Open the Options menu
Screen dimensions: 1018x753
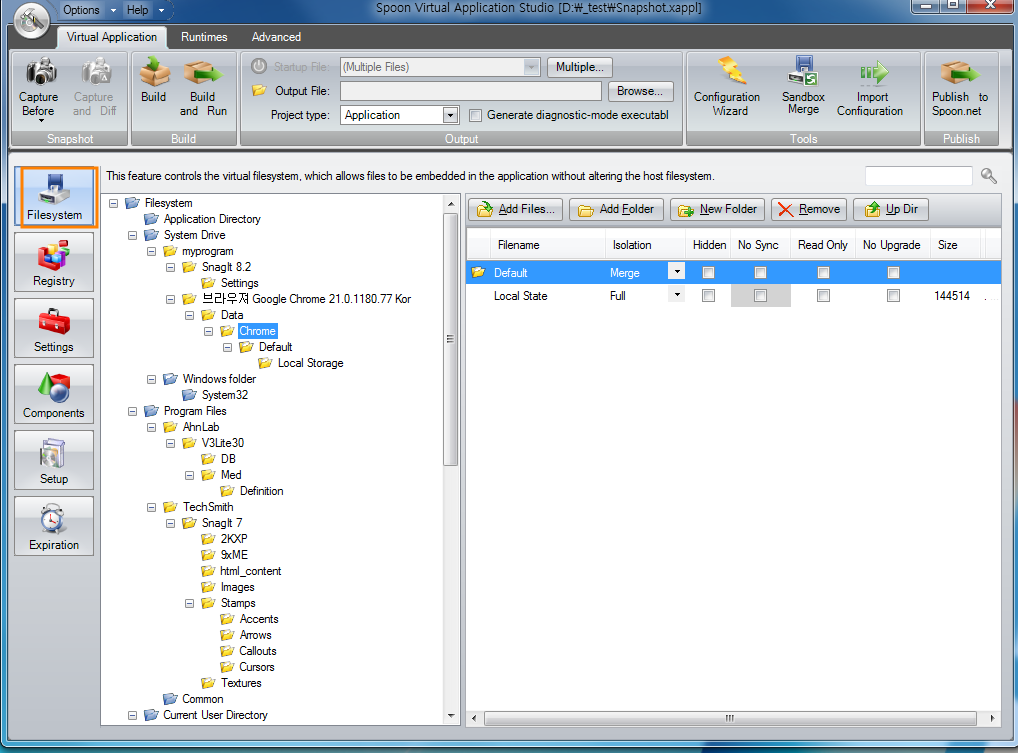[81, 10]
